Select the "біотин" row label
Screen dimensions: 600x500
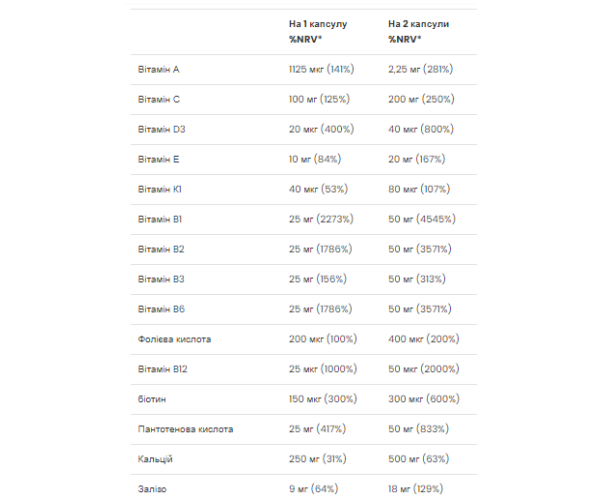point(152,399)
